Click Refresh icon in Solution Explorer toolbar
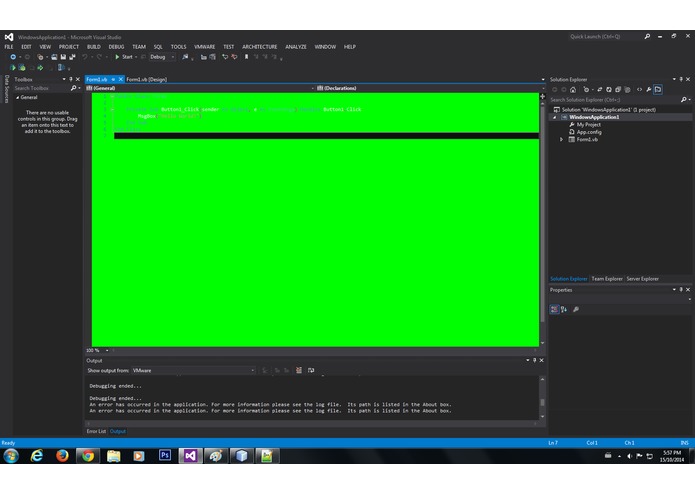695x494 pixels. pyautogui.click(x=609, y=89)
